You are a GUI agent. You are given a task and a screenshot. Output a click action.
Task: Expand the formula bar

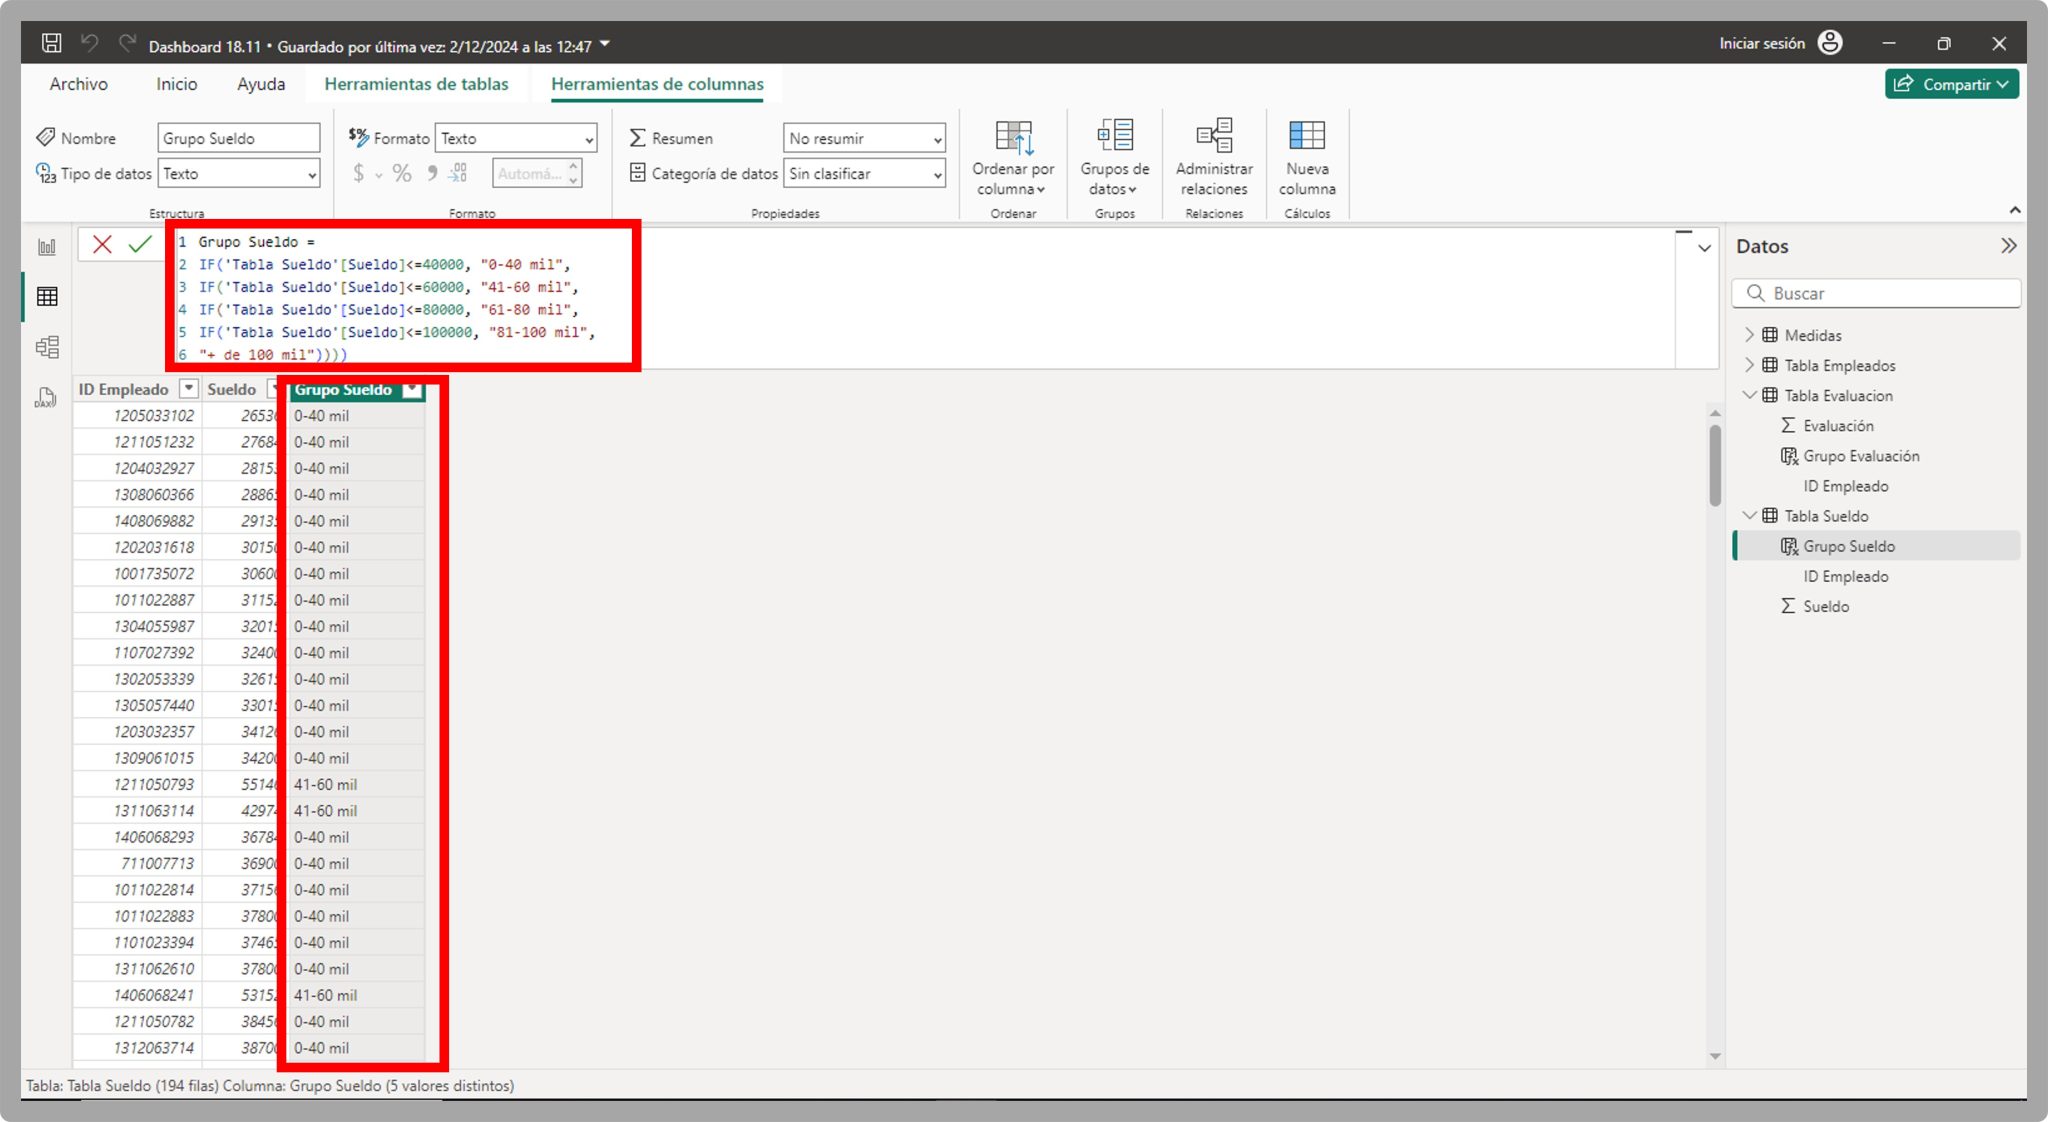[1702, 247]
